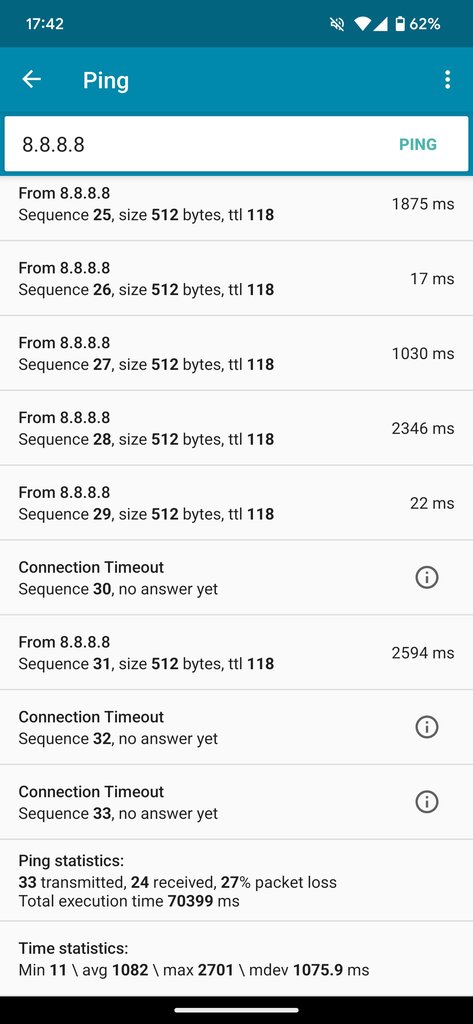
Task: Tap info icon for Sequence 32 timeout
Action: (427, 727)
